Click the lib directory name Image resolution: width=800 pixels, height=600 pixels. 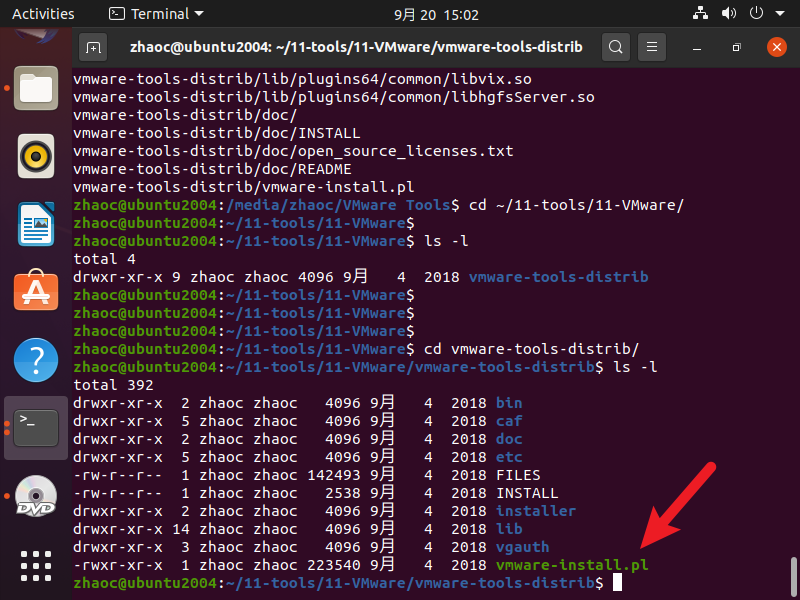tap(509, 529)
